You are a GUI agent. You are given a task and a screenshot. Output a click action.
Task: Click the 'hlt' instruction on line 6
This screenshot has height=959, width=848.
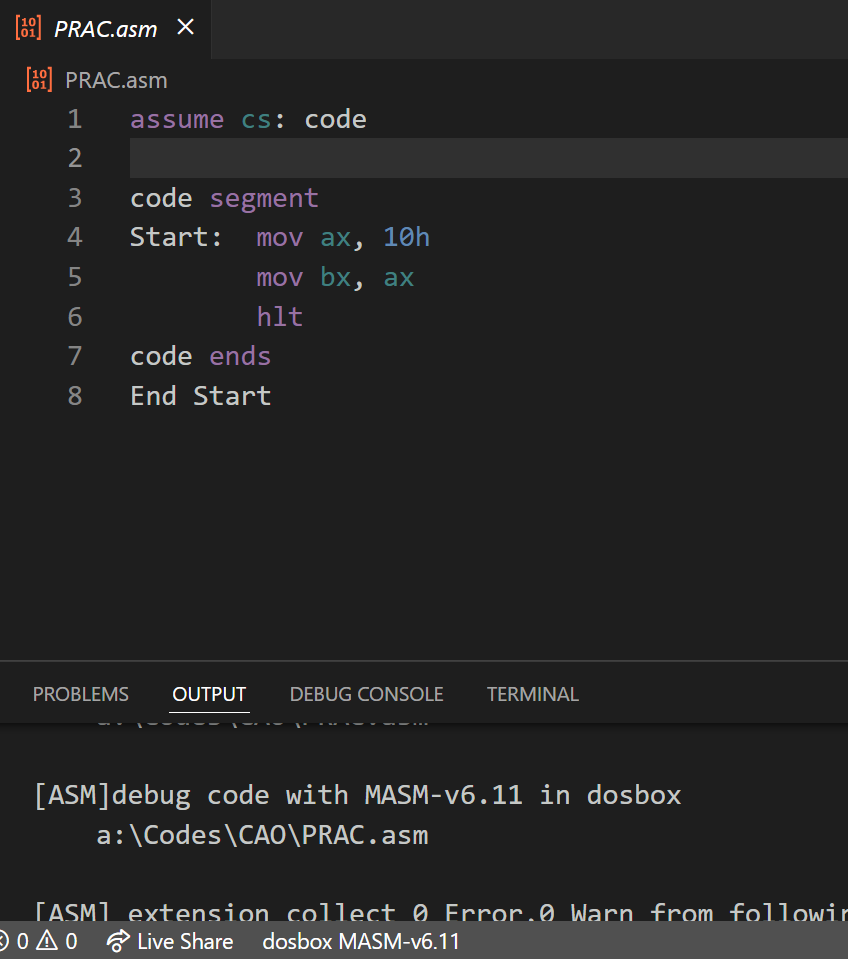[279, 317]
